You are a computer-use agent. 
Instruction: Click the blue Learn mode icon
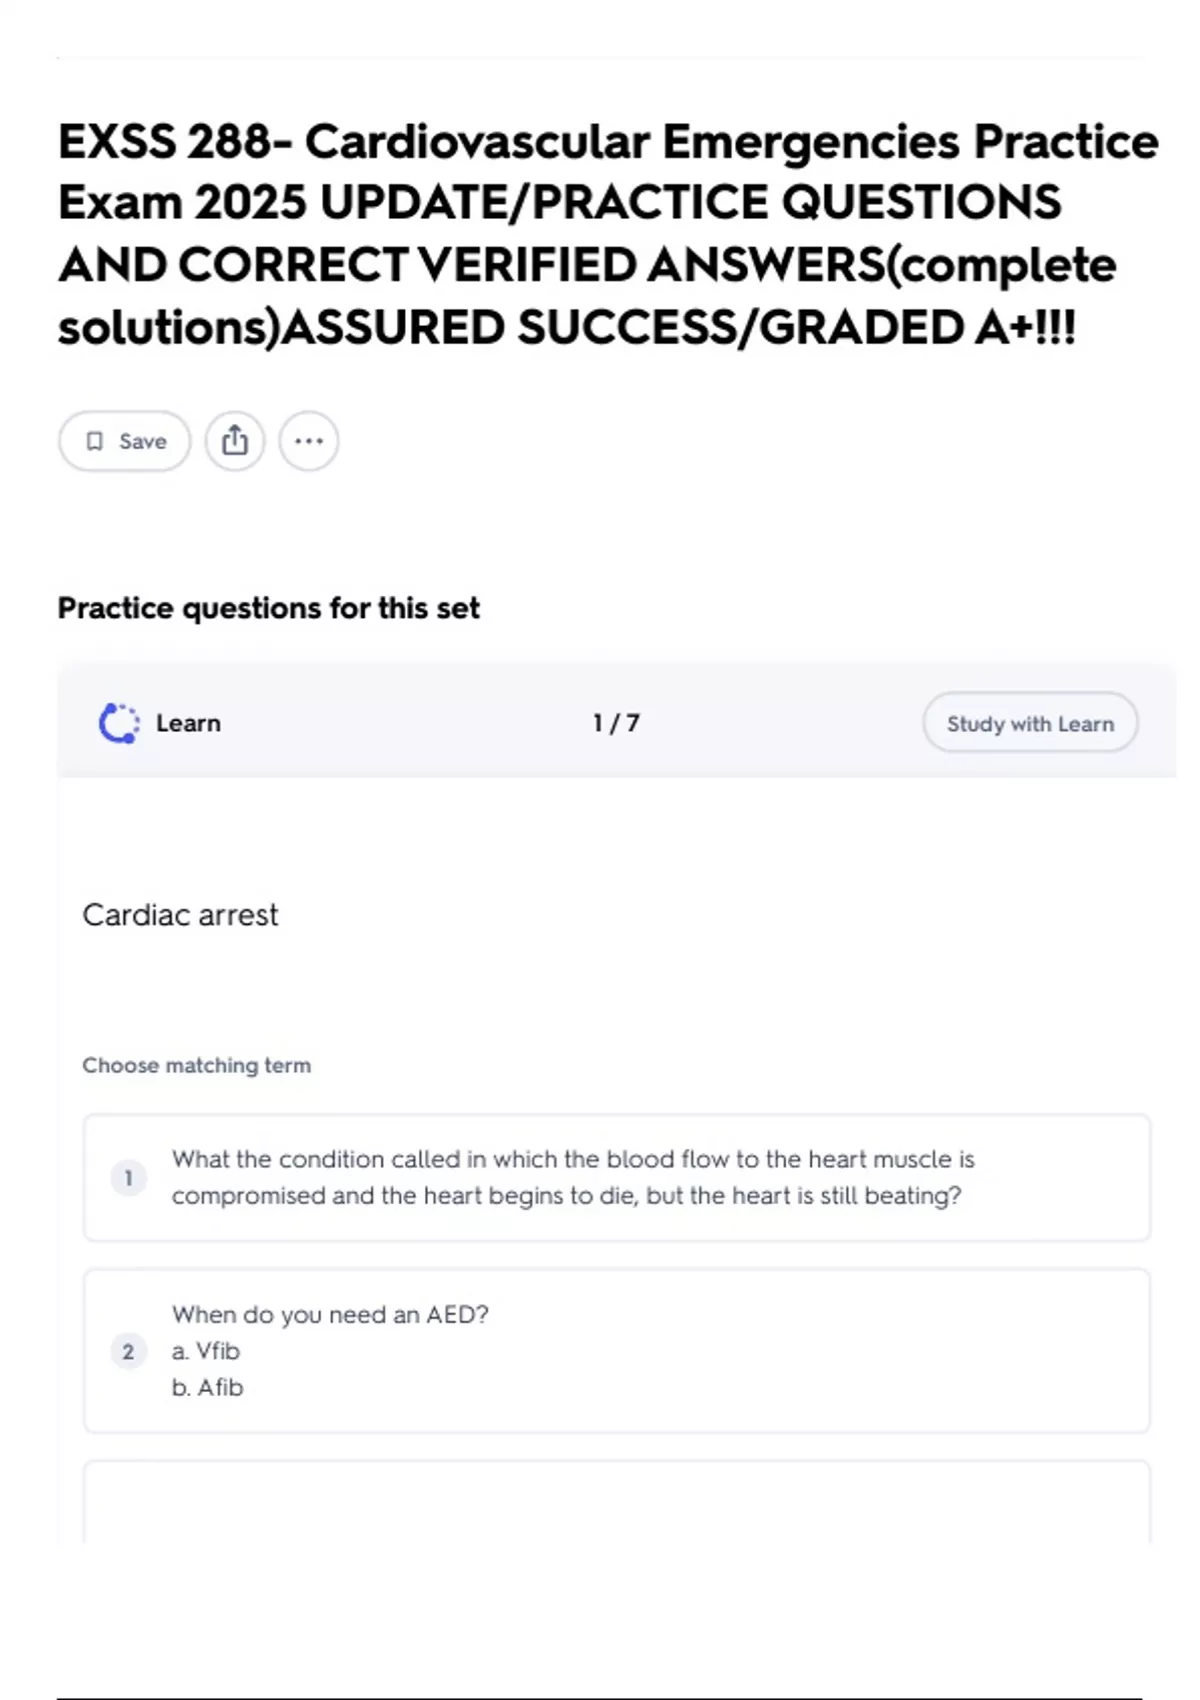click(119, 723)
